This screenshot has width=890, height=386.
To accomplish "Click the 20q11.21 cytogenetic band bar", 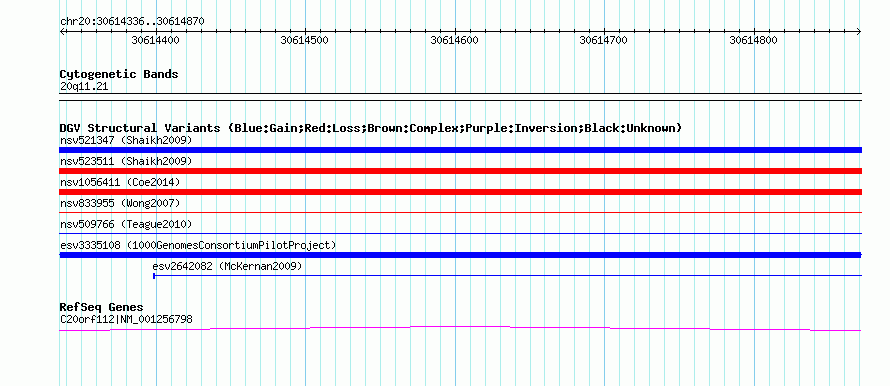I will click(x=460, y=97).
